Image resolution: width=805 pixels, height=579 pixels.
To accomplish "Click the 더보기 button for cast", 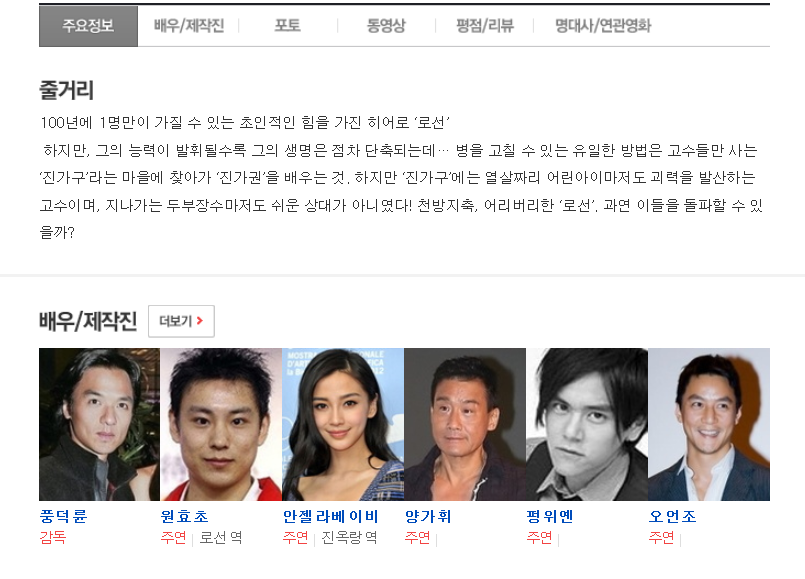I will [x=181, y=321].
